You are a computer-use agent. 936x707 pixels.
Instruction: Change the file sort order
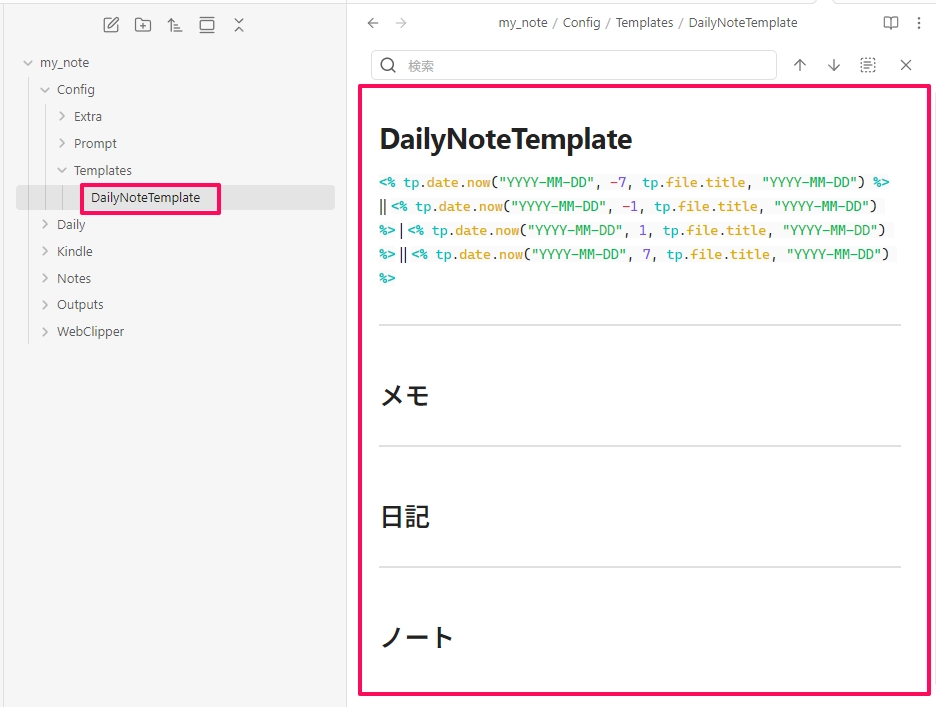click(x=174, y=25)
